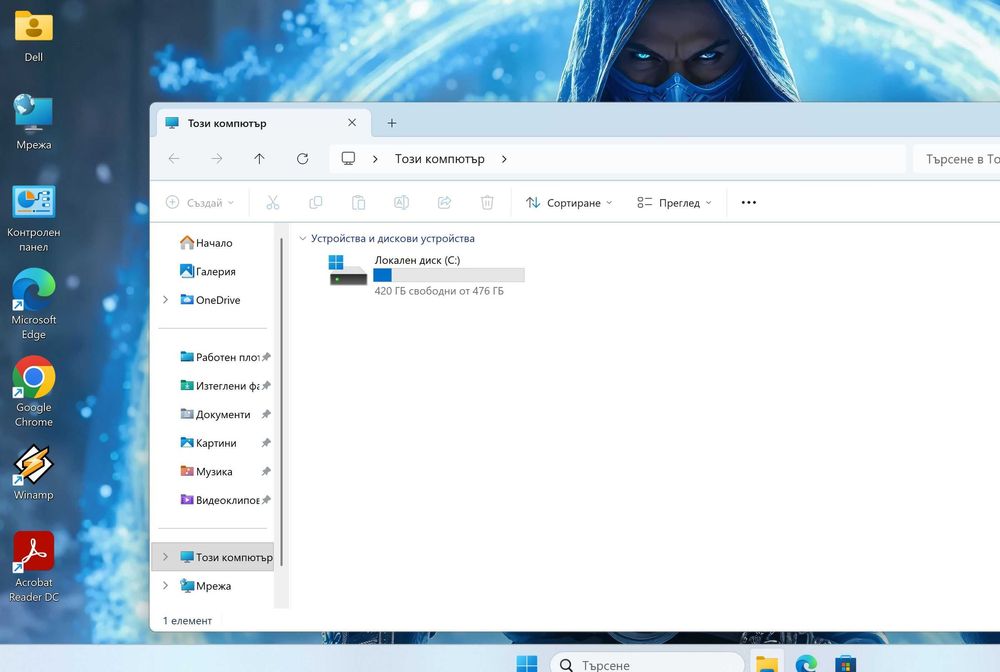Open Google Chrome desktop shortcut
1000x672 pixels.
click(34, 391)
